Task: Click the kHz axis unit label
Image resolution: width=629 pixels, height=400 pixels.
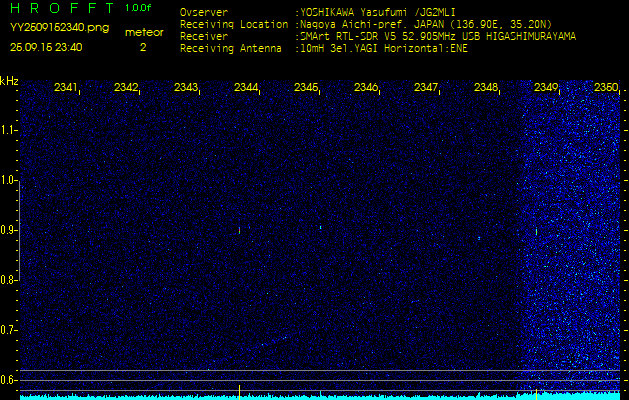Action: (x=9, y=81)
